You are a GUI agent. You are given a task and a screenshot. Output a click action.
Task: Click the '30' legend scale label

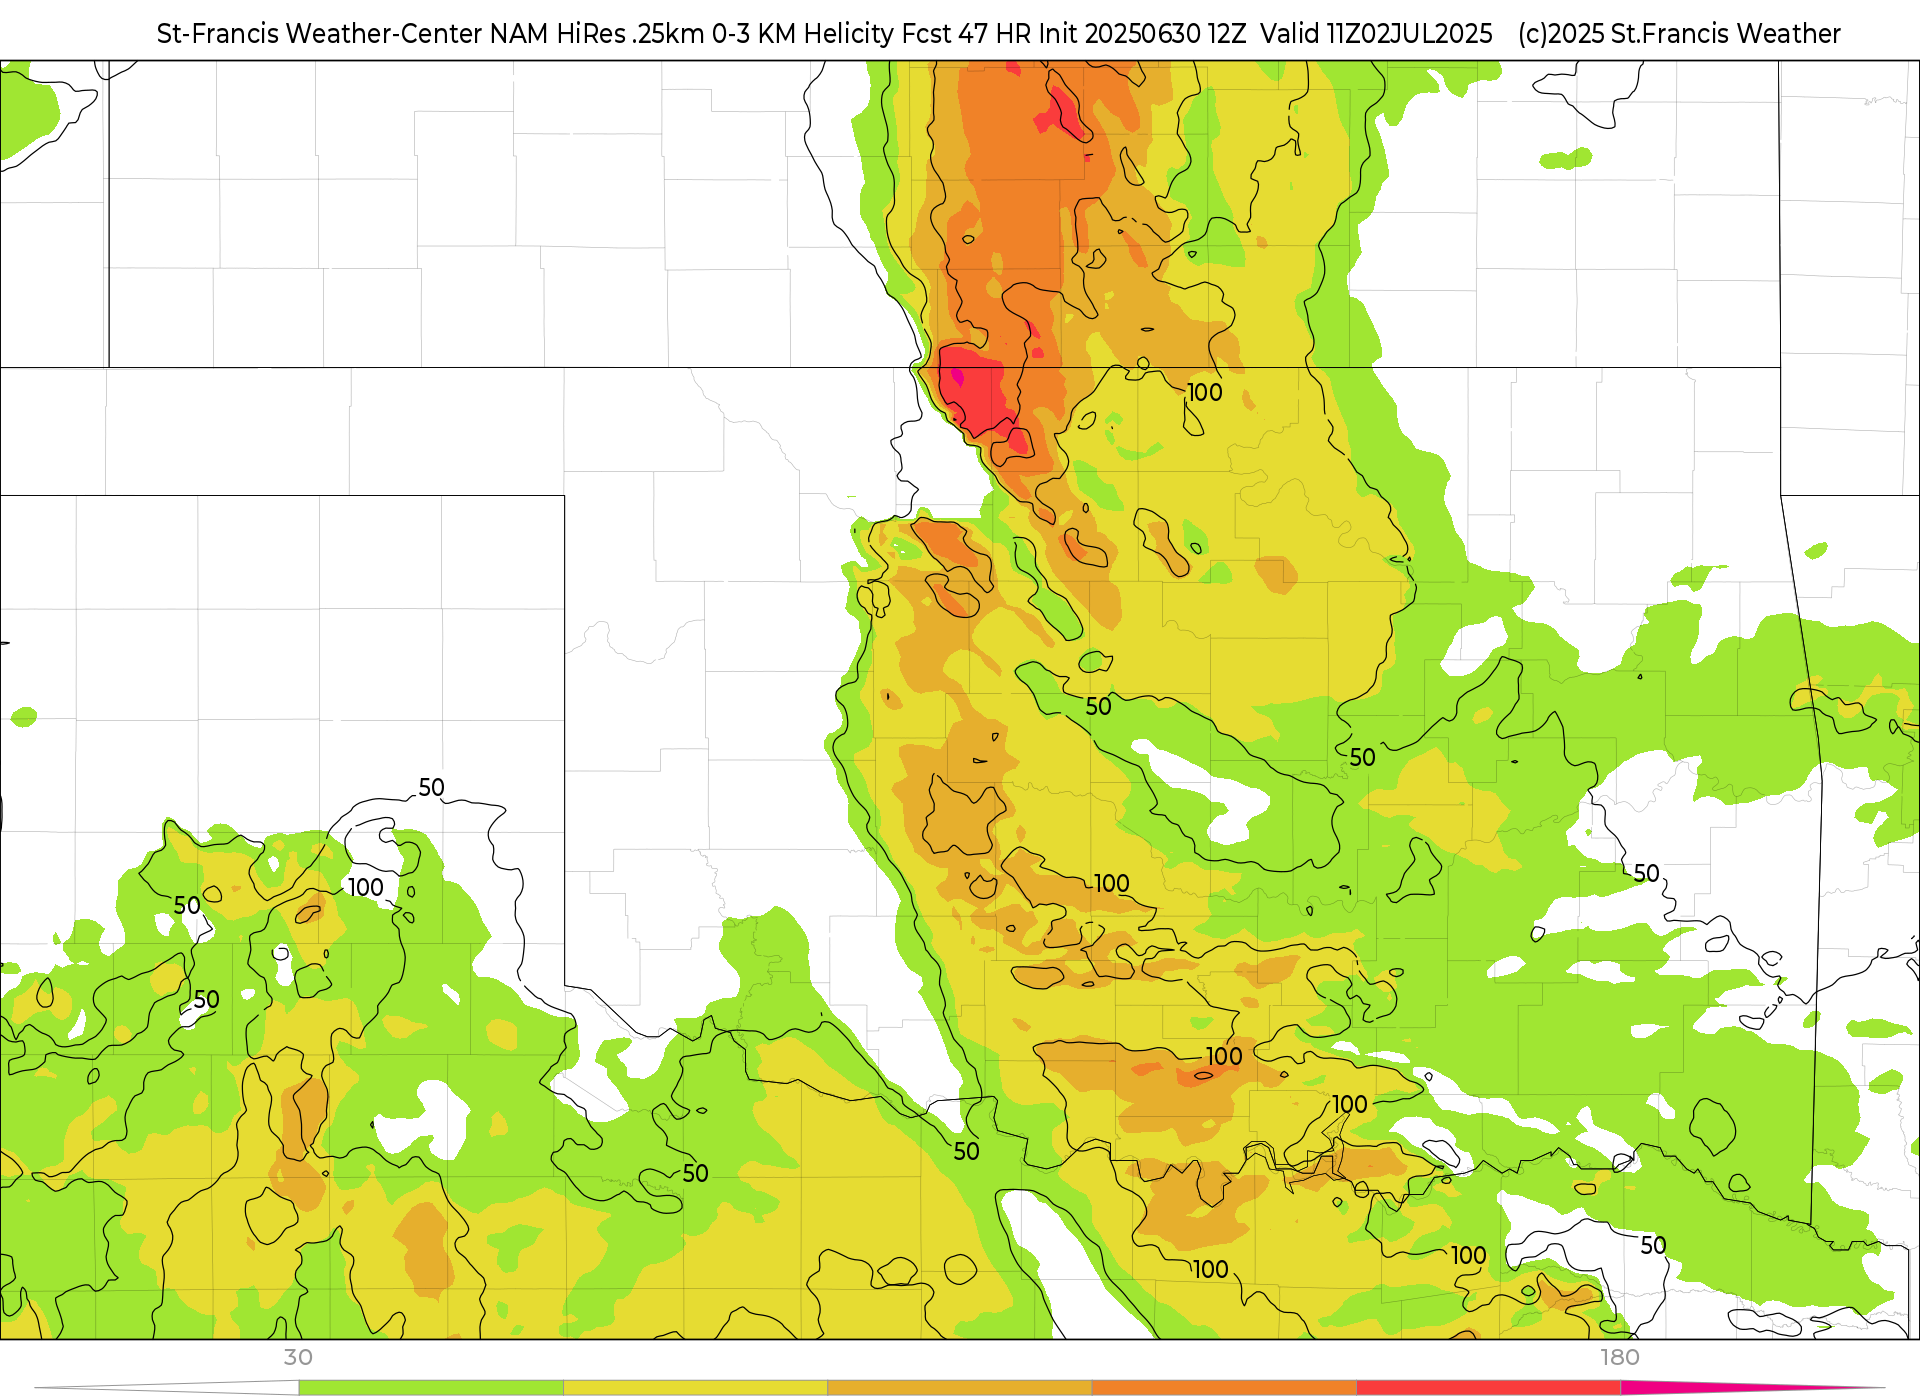coord(298,1357)
